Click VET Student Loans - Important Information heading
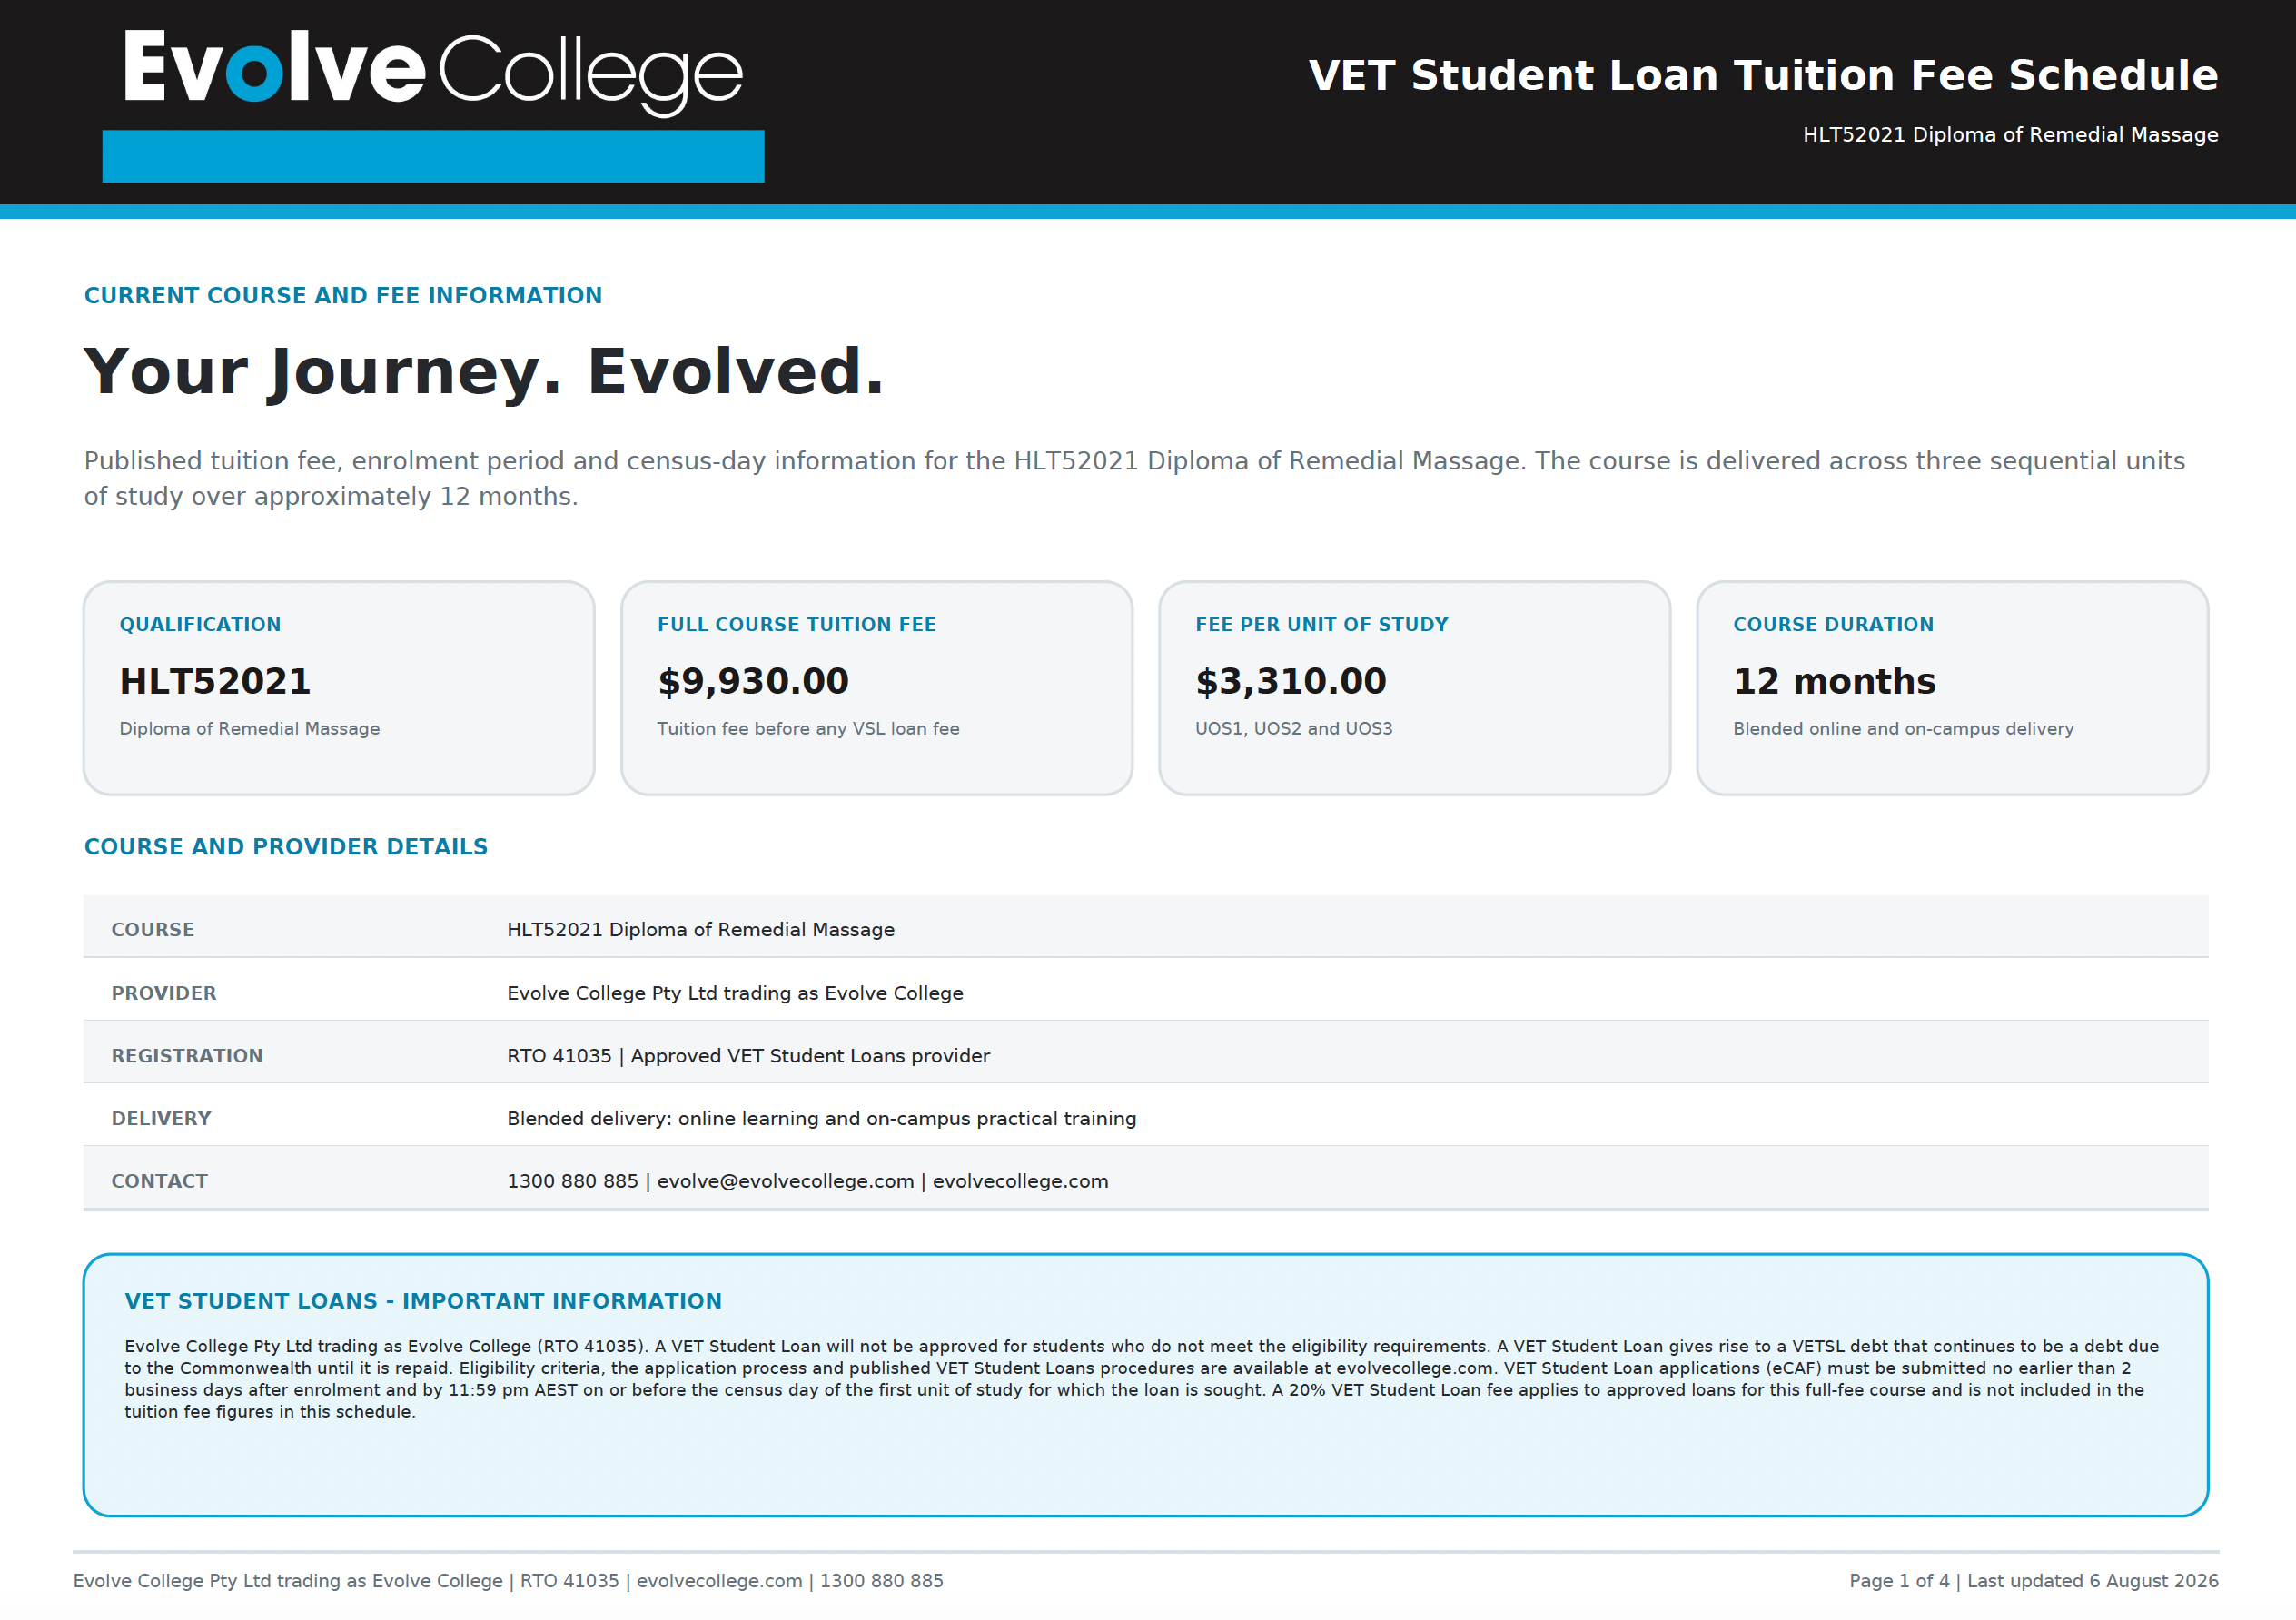The image size is (2296, 1620). click(423, 1301)
